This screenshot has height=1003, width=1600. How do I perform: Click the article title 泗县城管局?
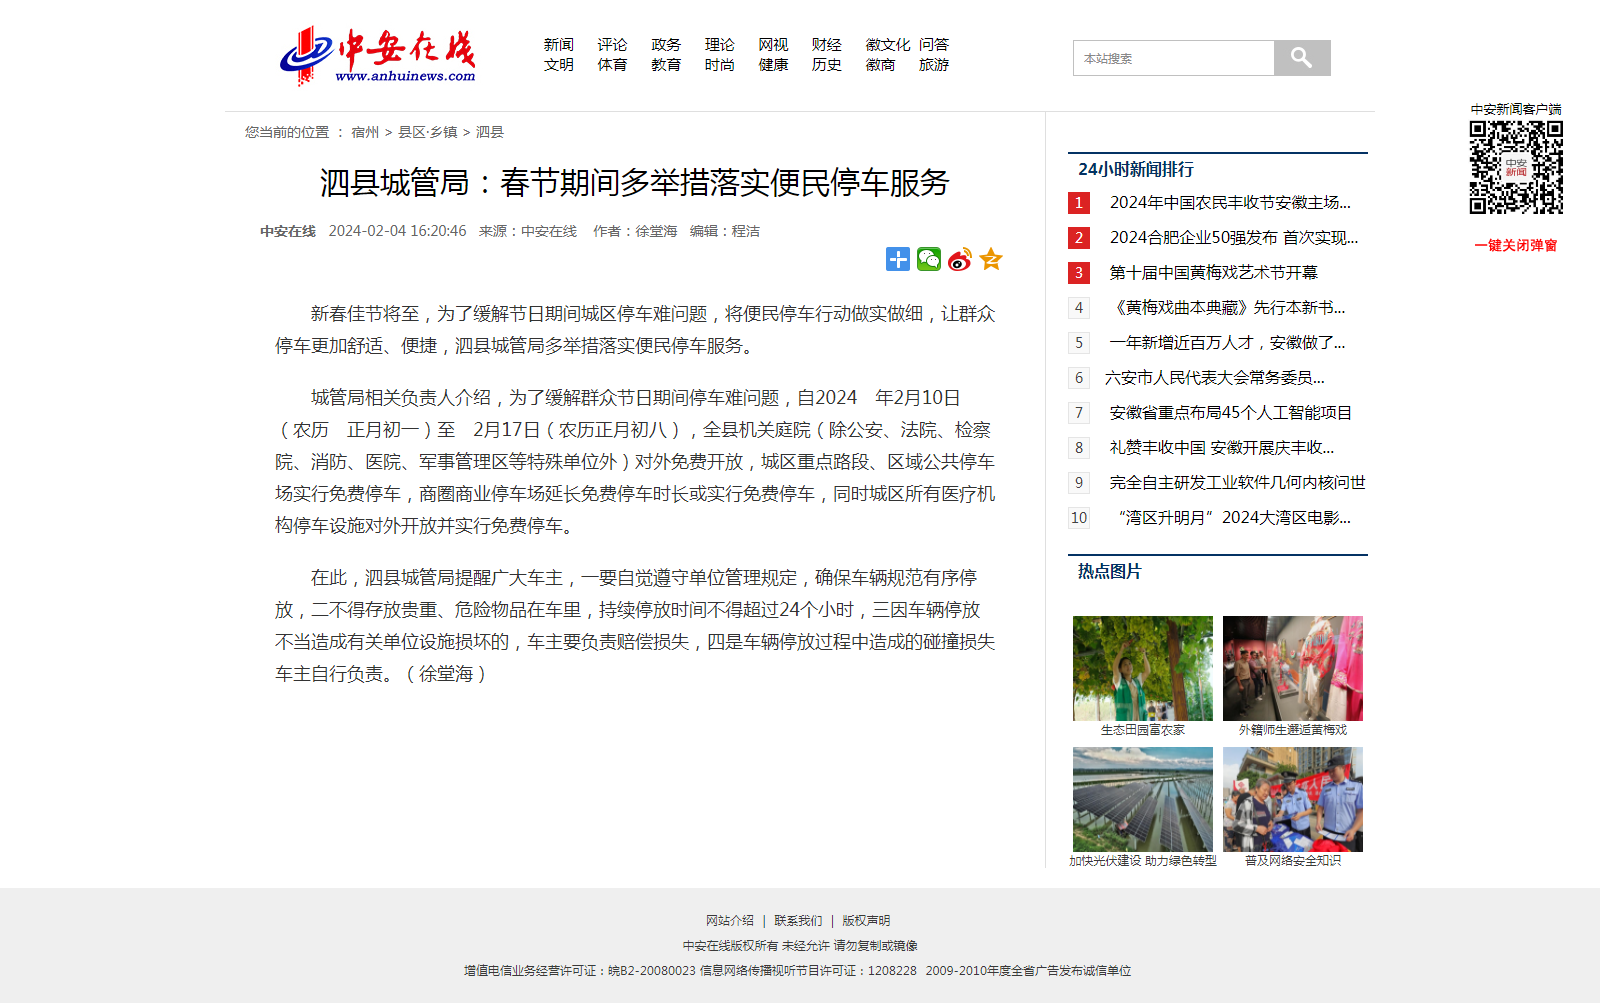pyautogui.click(x=634, y=183)
